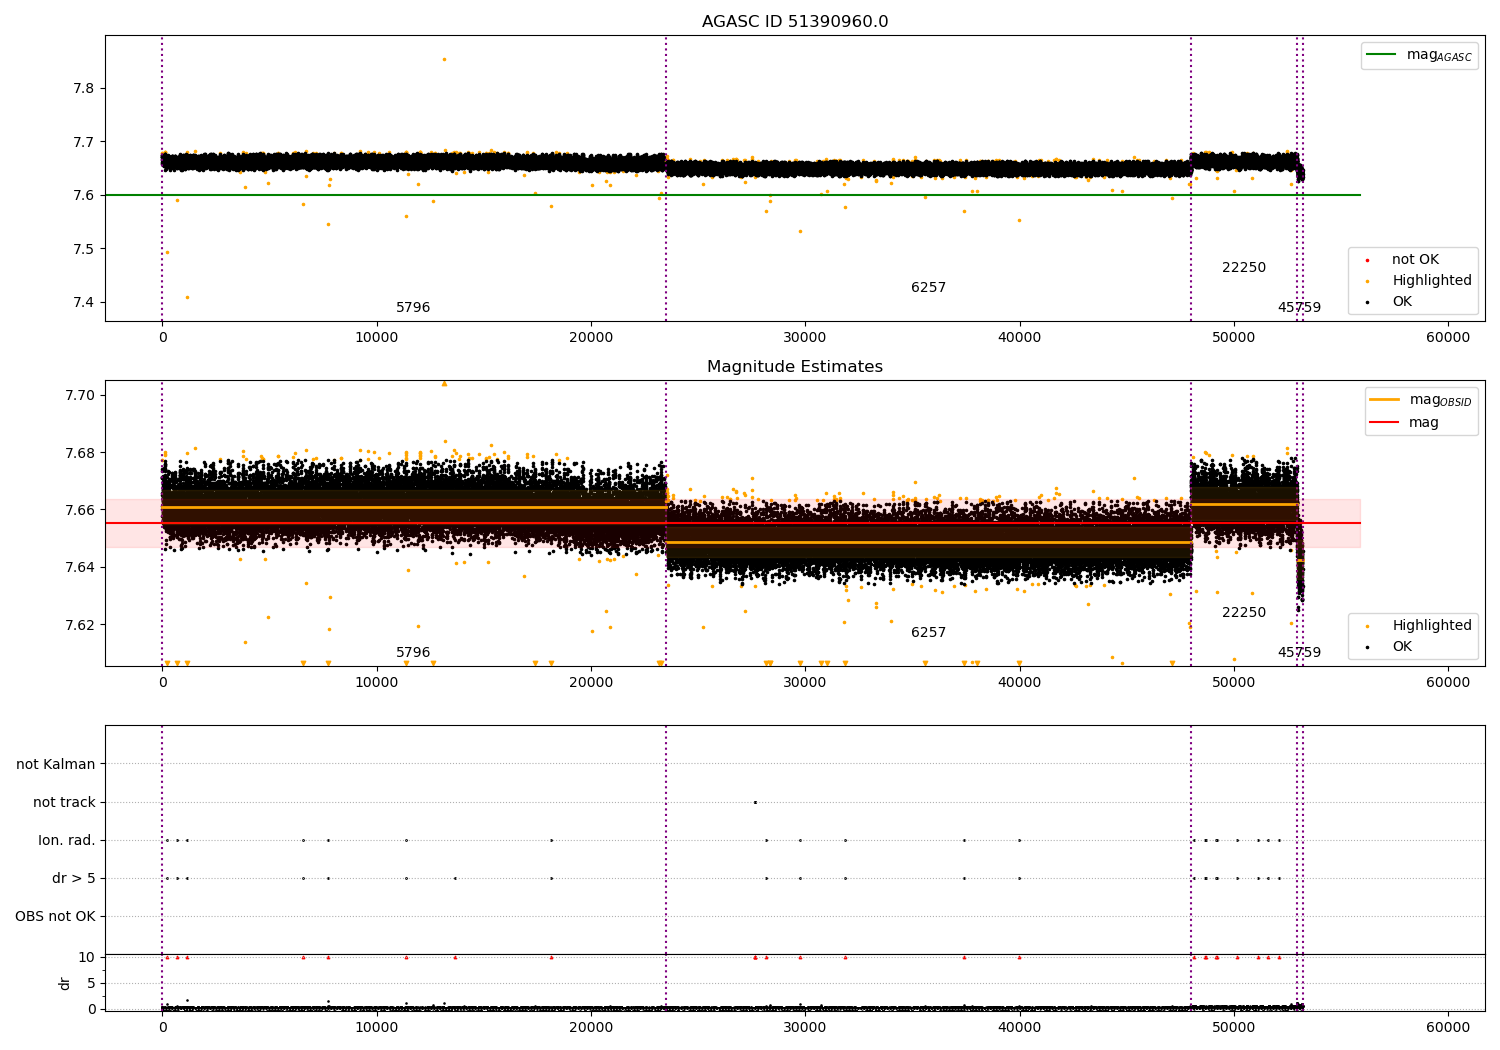Click y-axis tick 7.6 on top plot
Screen dimensions: 1500x1050
tap(84, 196)
